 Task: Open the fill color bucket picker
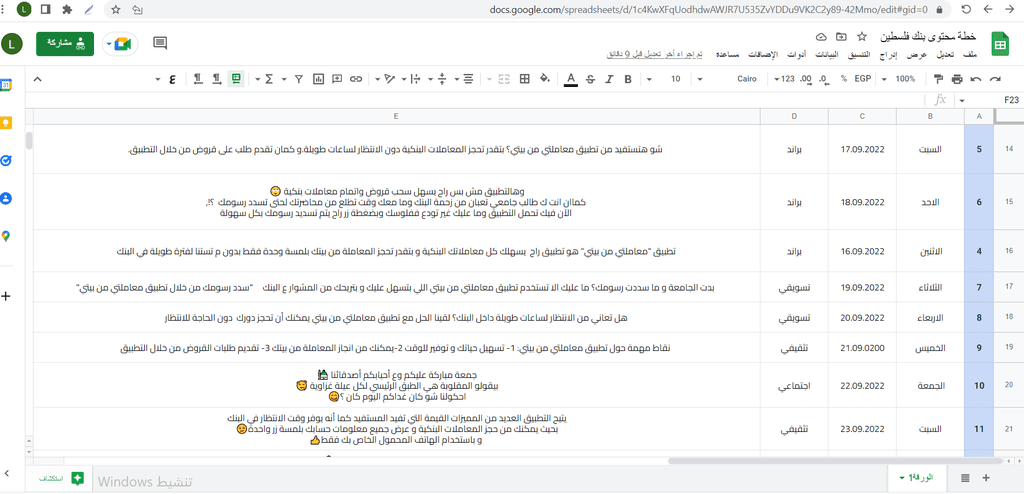545,79
